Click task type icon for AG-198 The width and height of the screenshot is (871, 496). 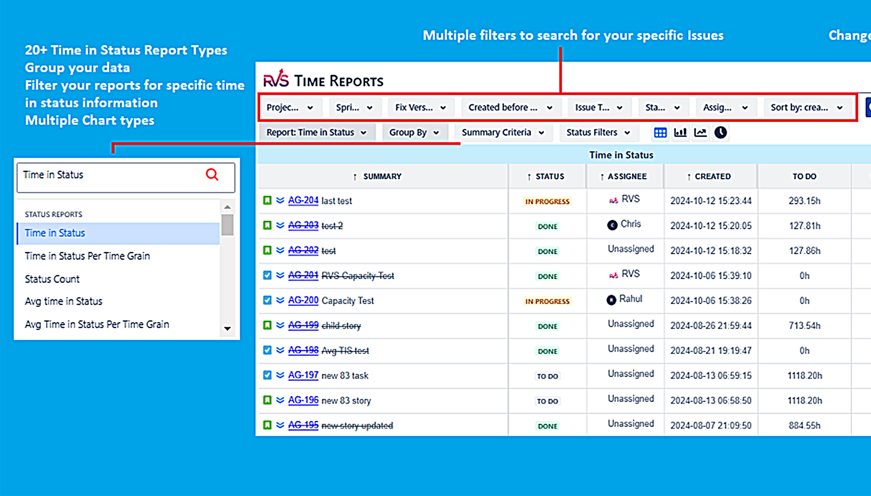click(267, 350)
